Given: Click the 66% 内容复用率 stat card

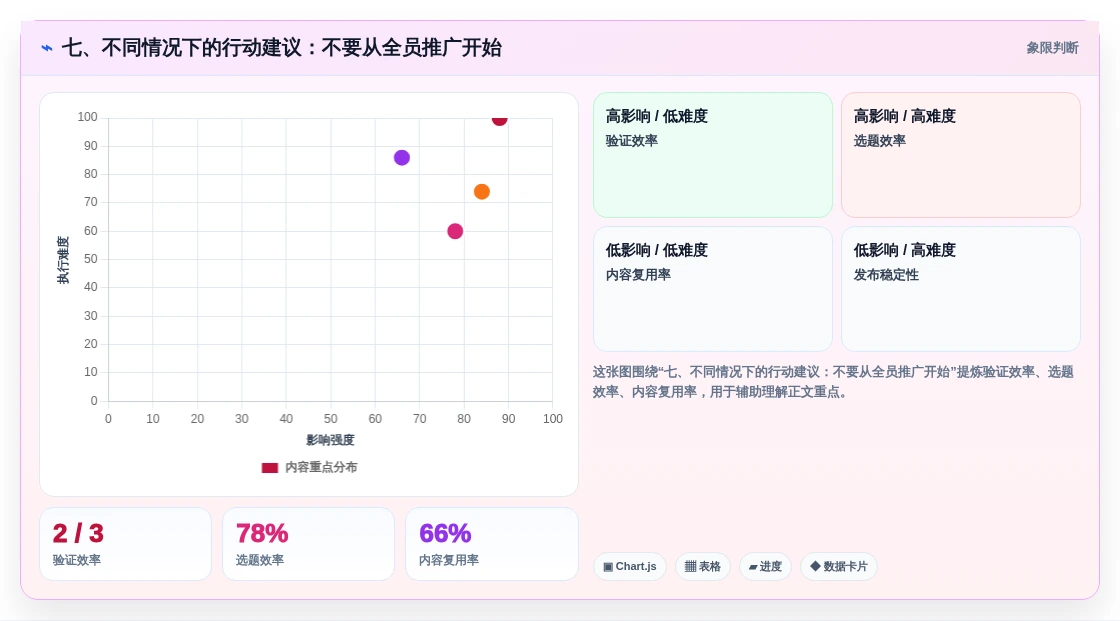Looking at the screenshot, I should pos(491,544).
